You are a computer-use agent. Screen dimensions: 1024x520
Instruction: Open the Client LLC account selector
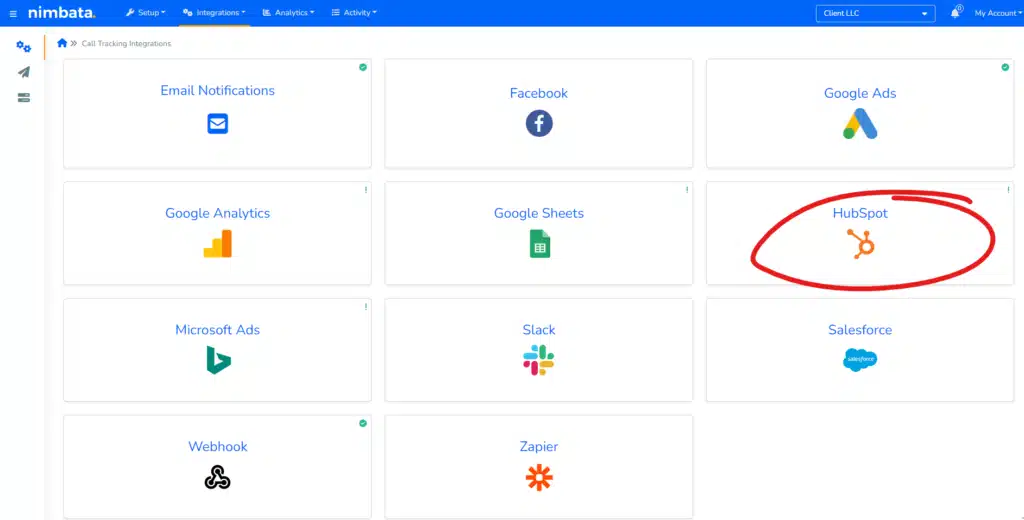coord(875,13)
